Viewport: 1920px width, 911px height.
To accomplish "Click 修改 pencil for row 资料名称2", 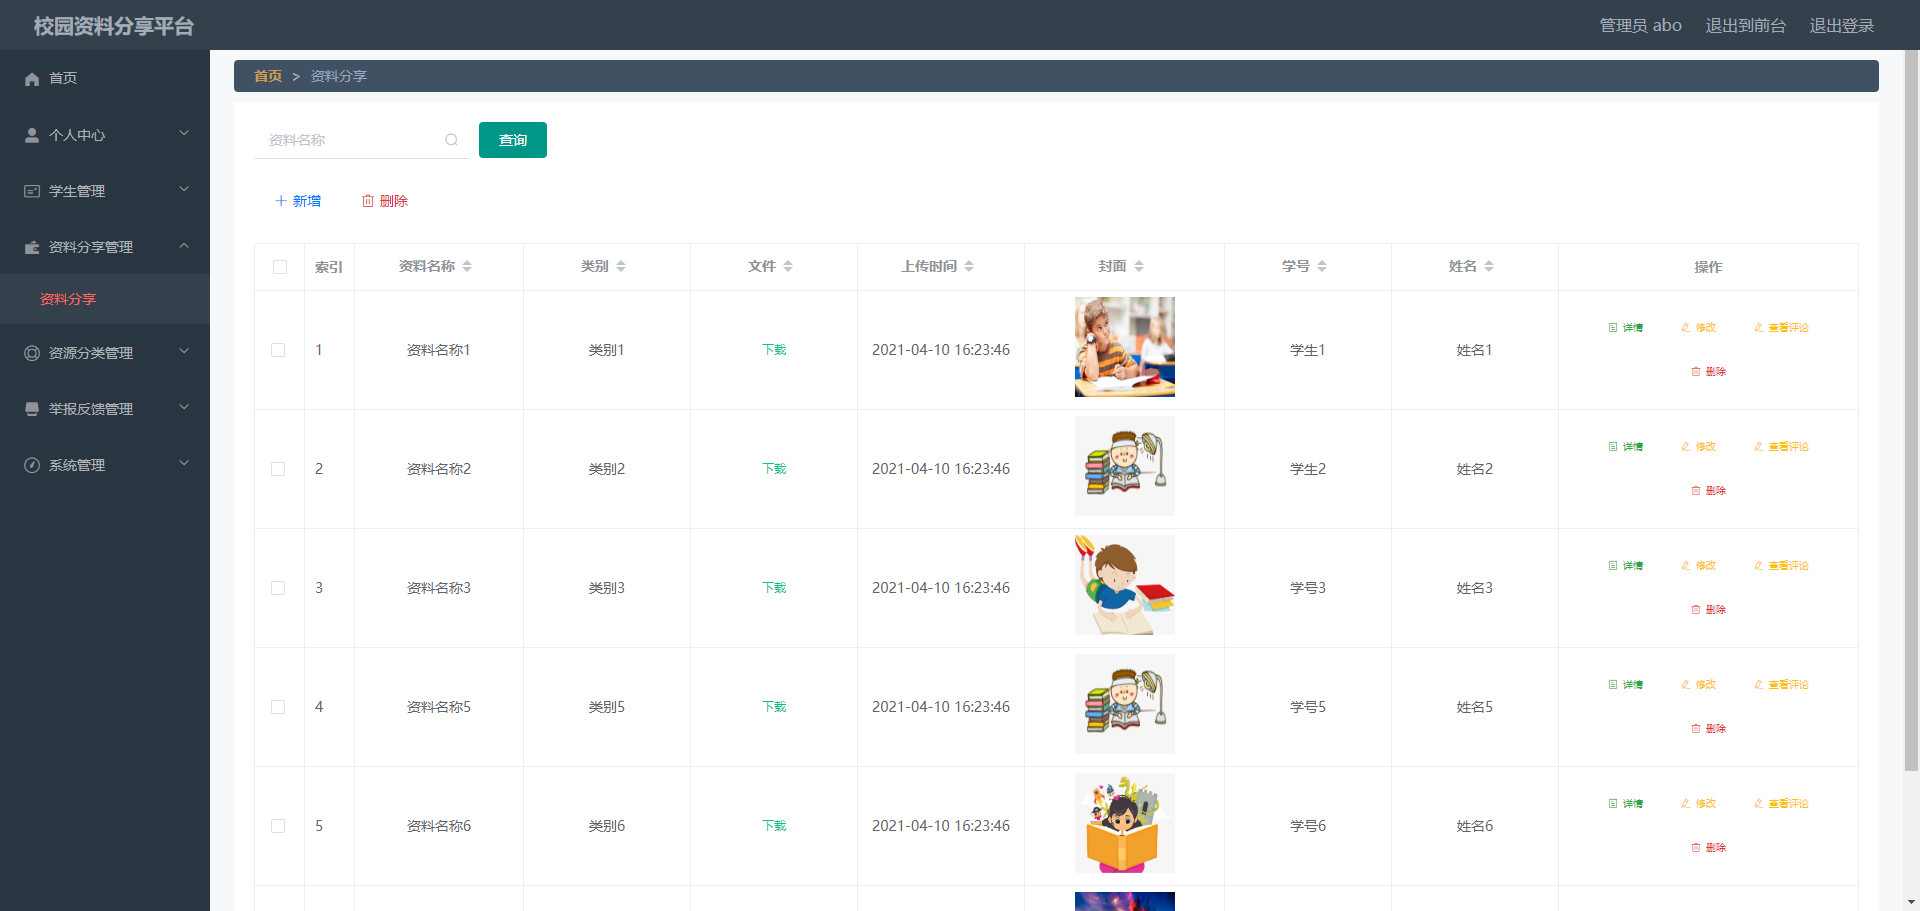I will point(1699,447).
